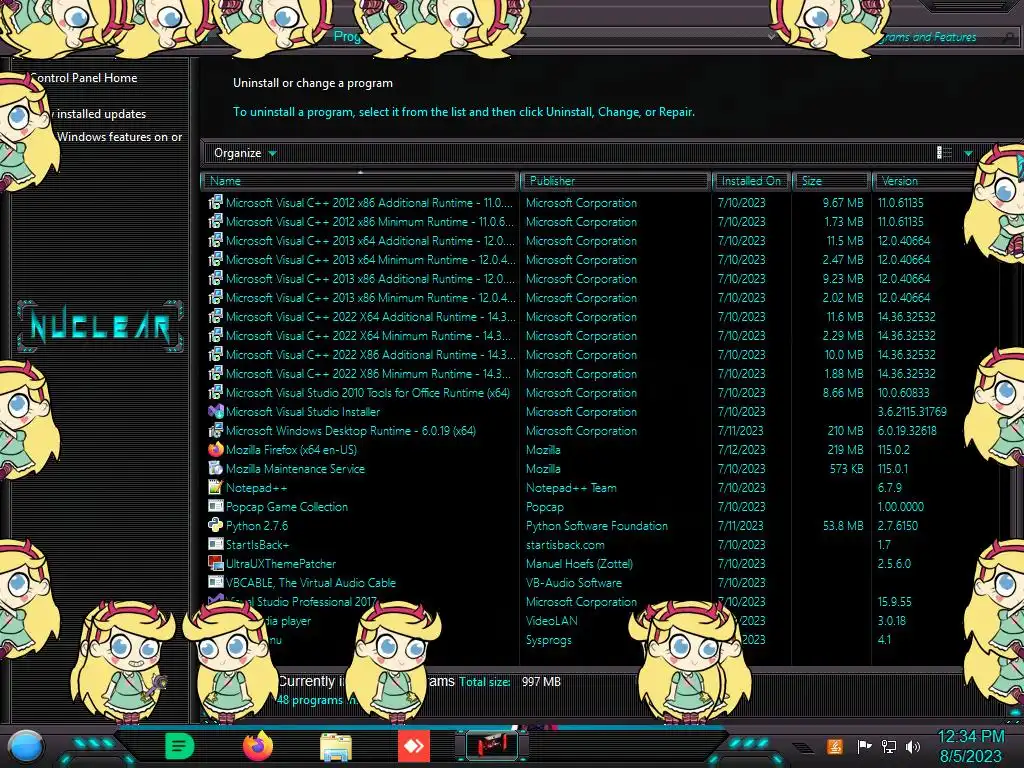The width and height of the screenshot is (1024, 768).
Task: Select Microsoft Visual C++ 2022 X64 Minimum Runtime
Action: [368, 335]
